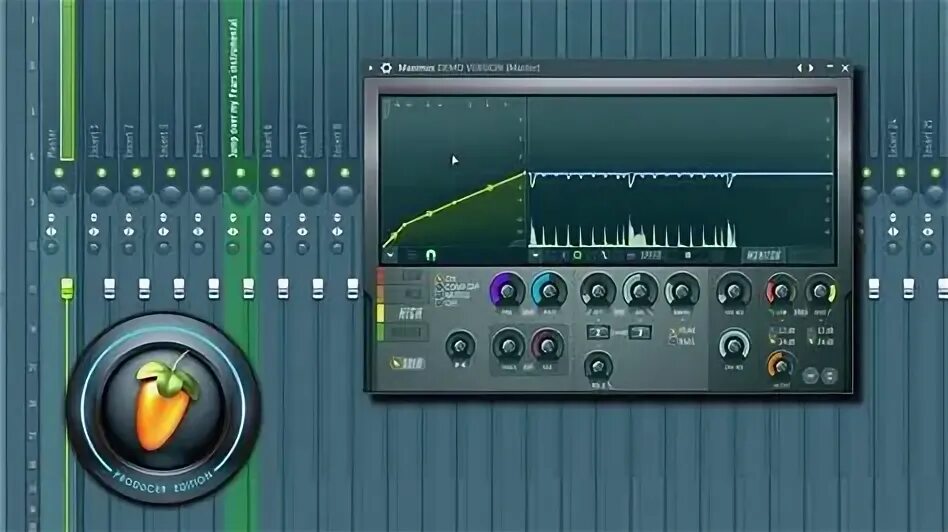Screen dimensions: 948x532
Task: Click the left hexagonal button at bottom right
Action: click(811, 376)
